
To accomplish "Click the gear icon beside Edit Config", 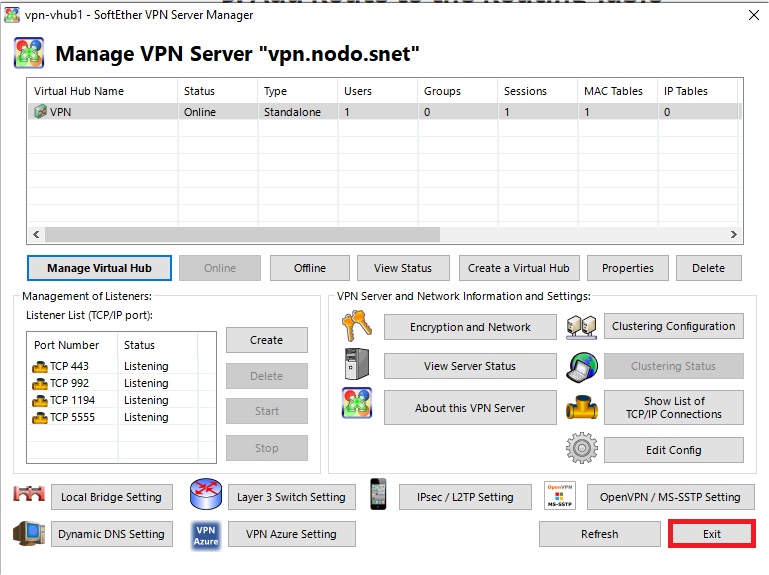I will 582,447.
